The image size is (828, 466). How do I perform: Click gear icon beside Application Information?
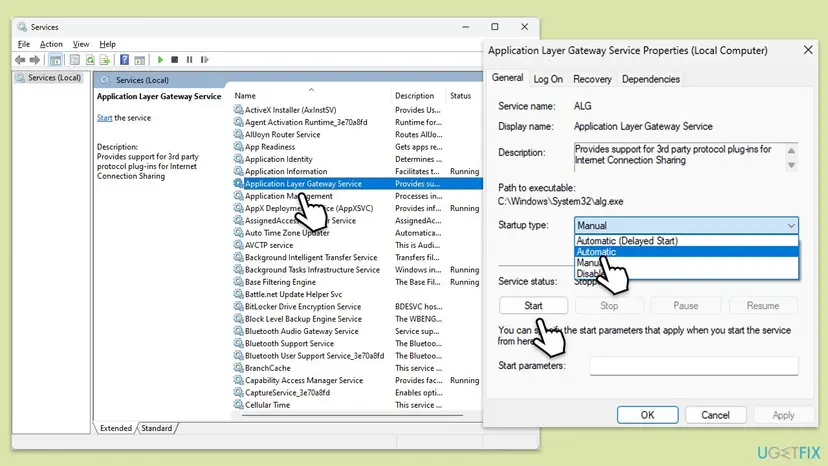point(238,171)
